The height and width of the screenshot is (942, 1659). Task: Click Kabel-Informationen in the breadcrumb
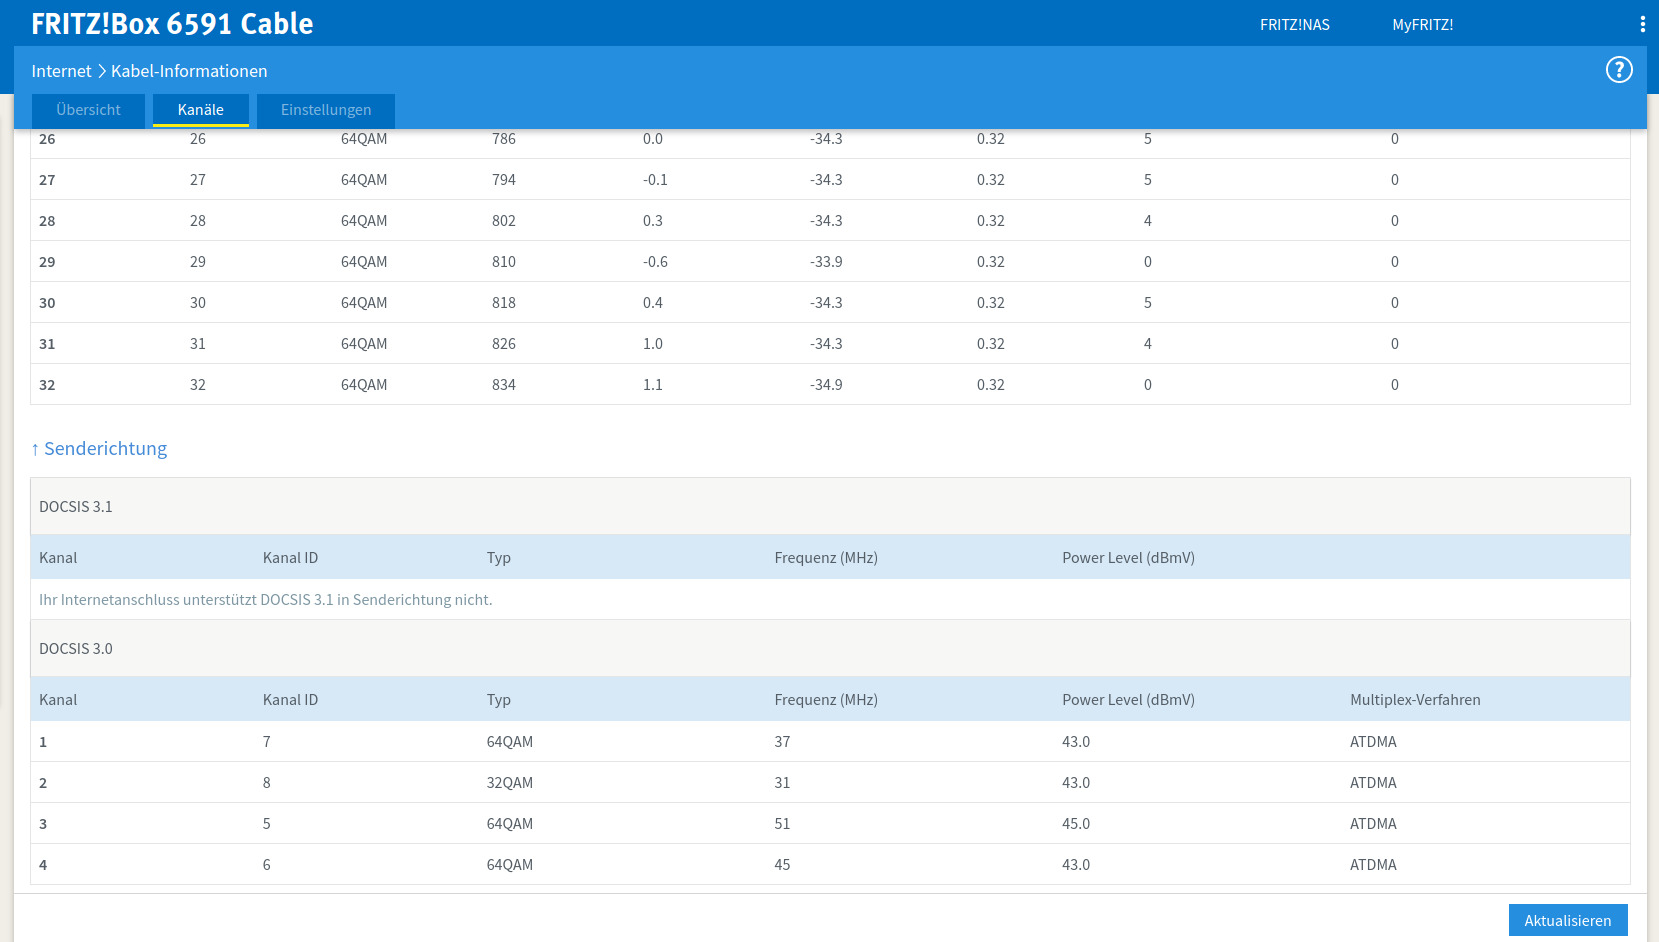pos(189,71)
